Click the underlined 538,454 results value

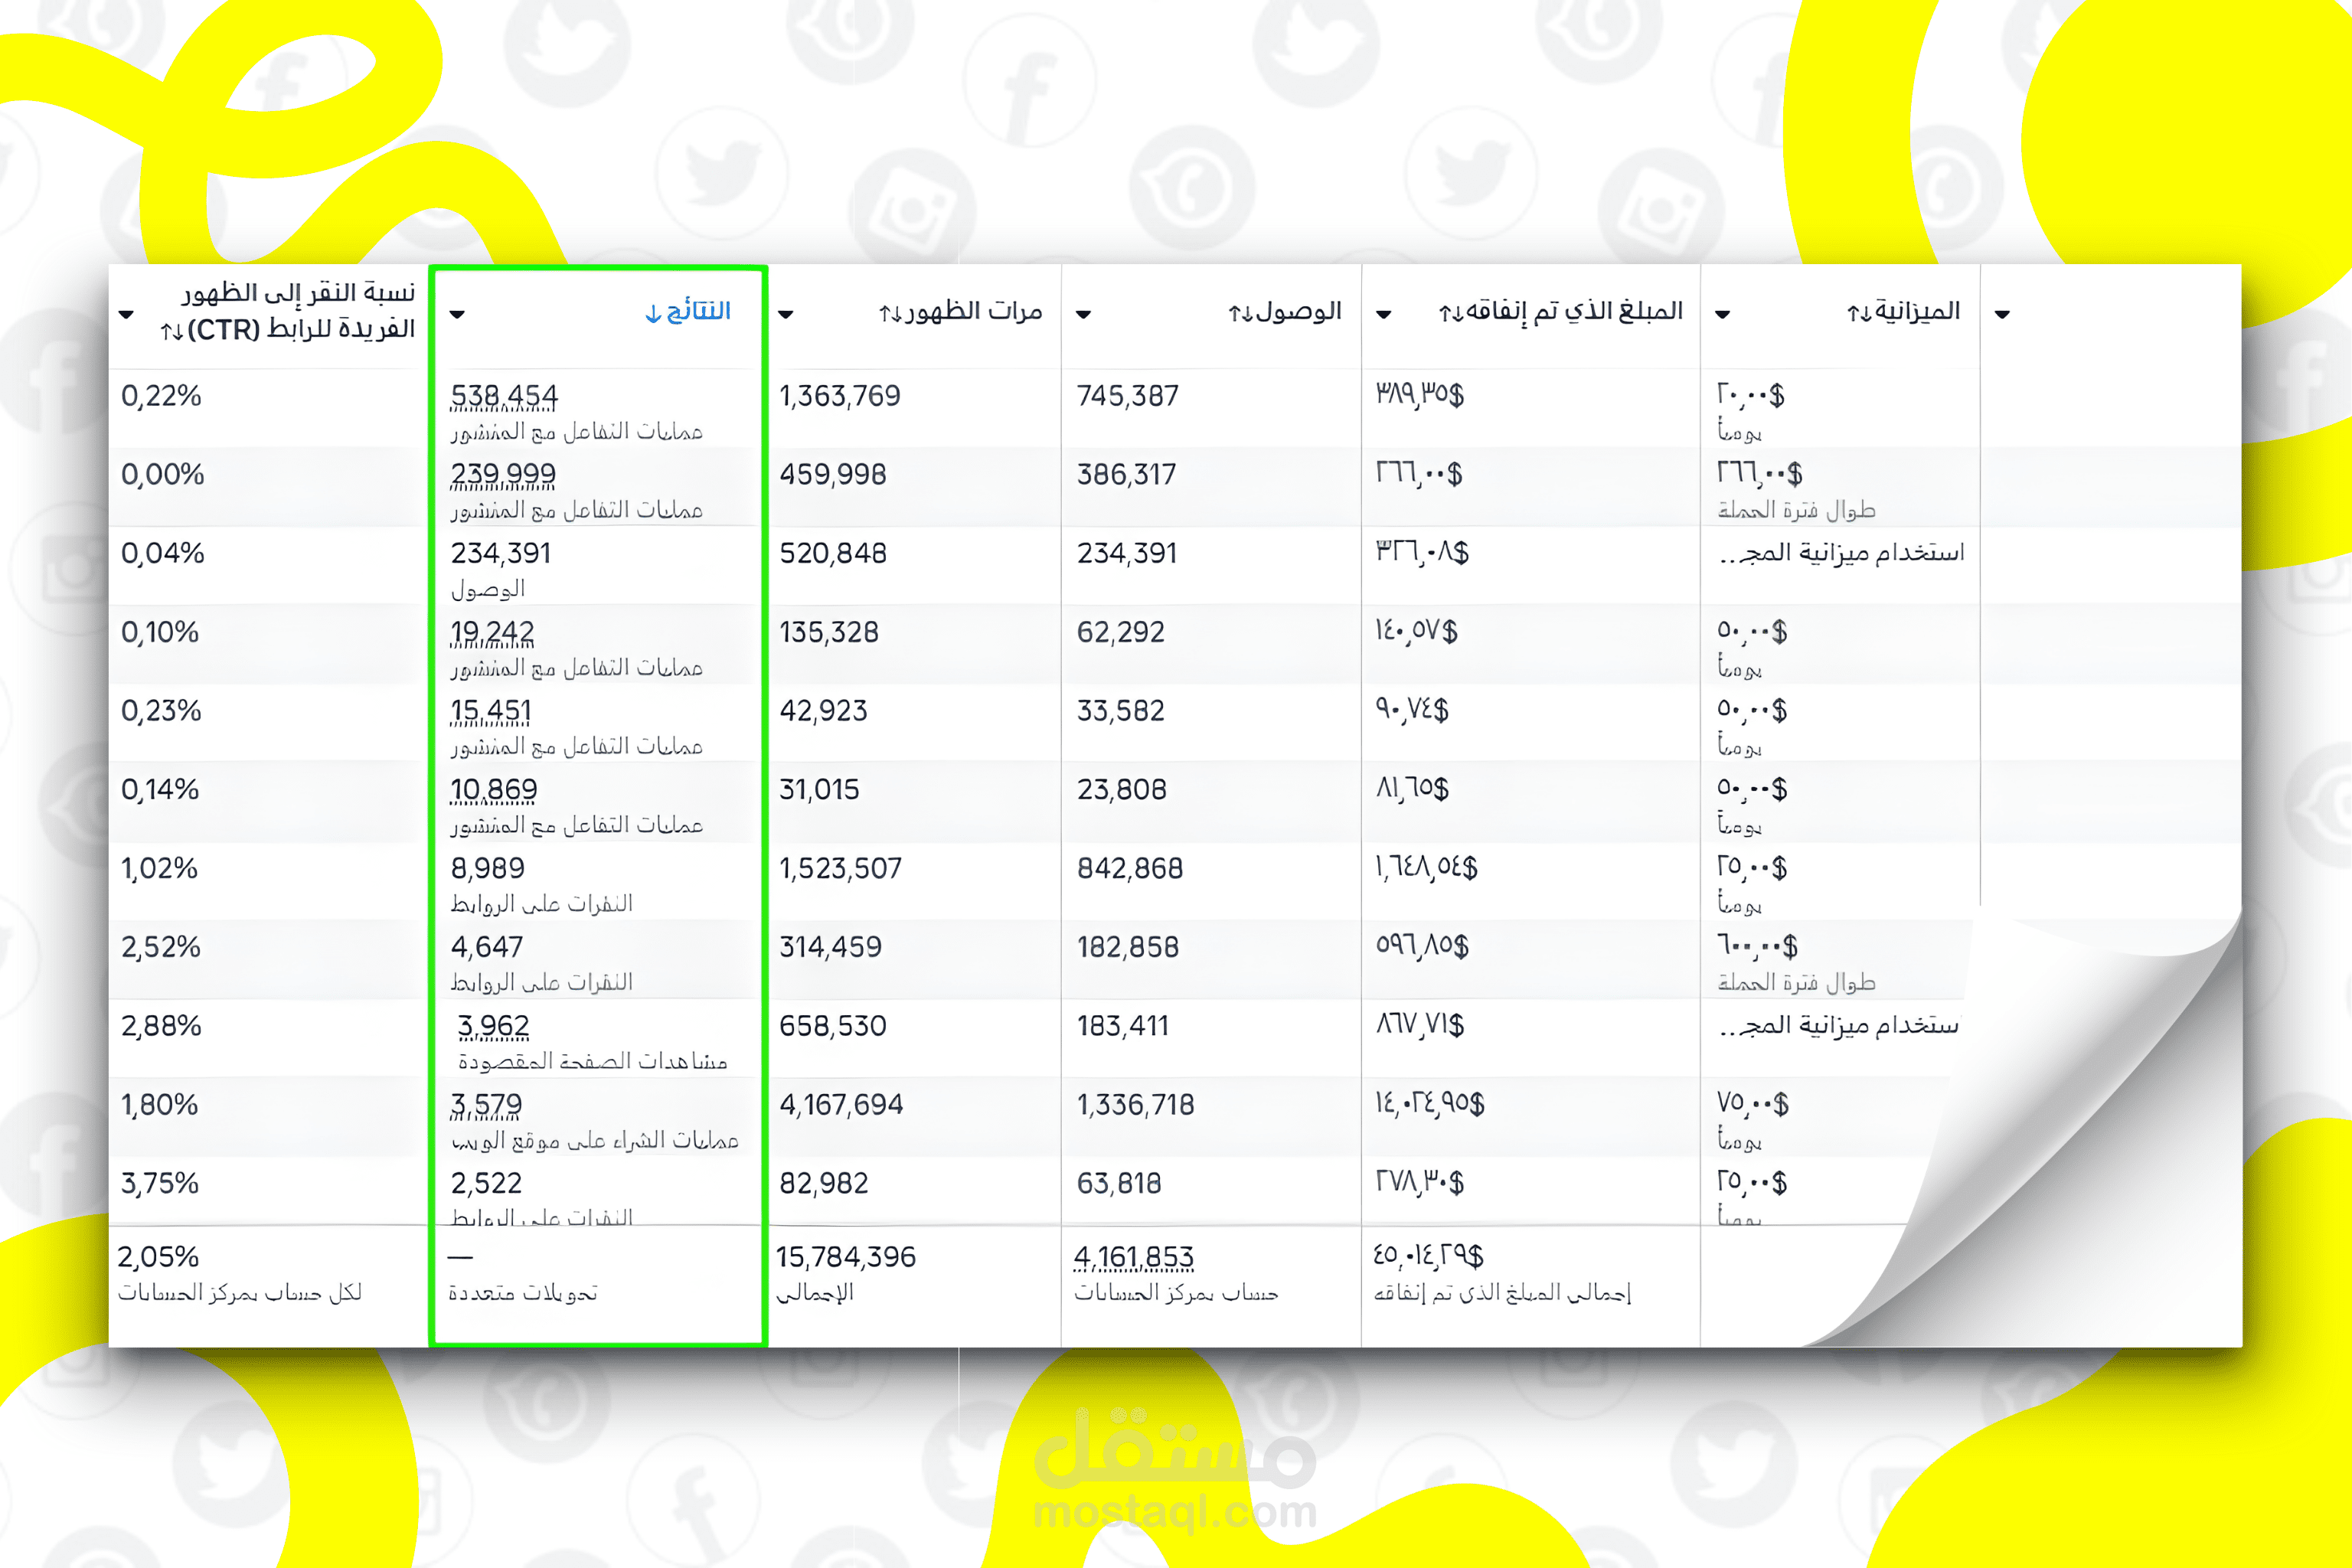pos(504,396)
